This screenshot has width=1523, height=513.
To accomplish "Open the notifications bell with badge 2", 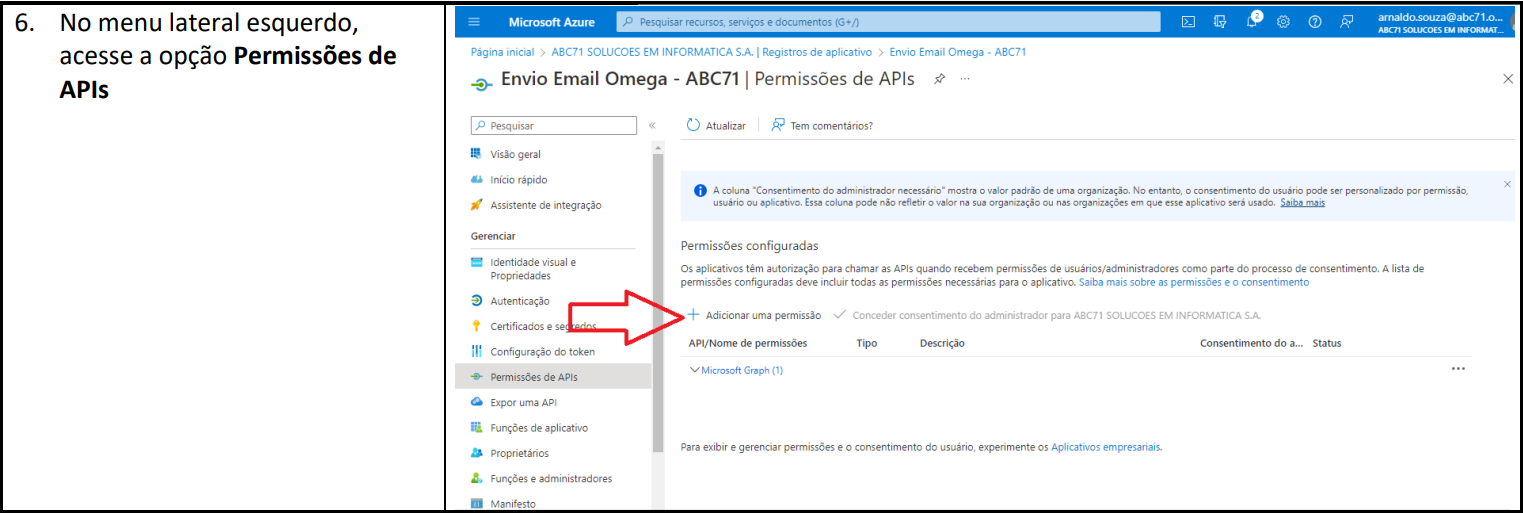I will tap(1253, 21).
